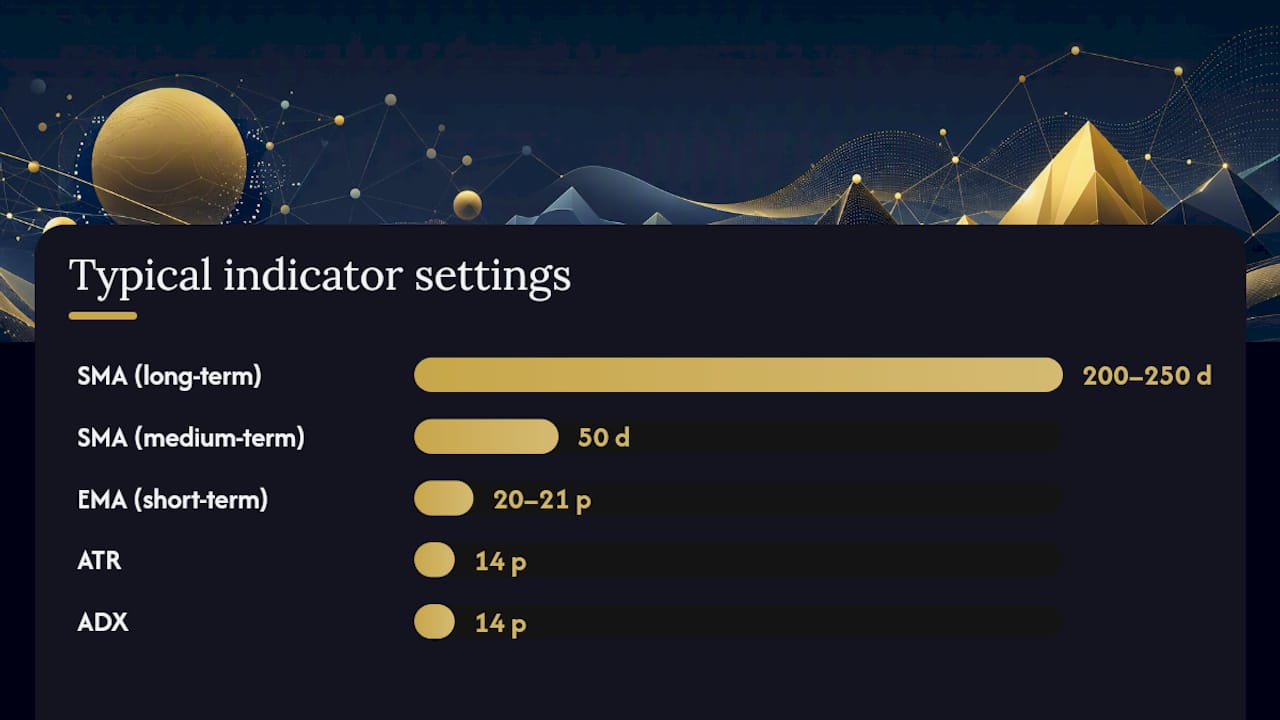The image size is (1280, 720).
Task: Click the SMA medium-term gold bar
Action: [x=486, y=437]
